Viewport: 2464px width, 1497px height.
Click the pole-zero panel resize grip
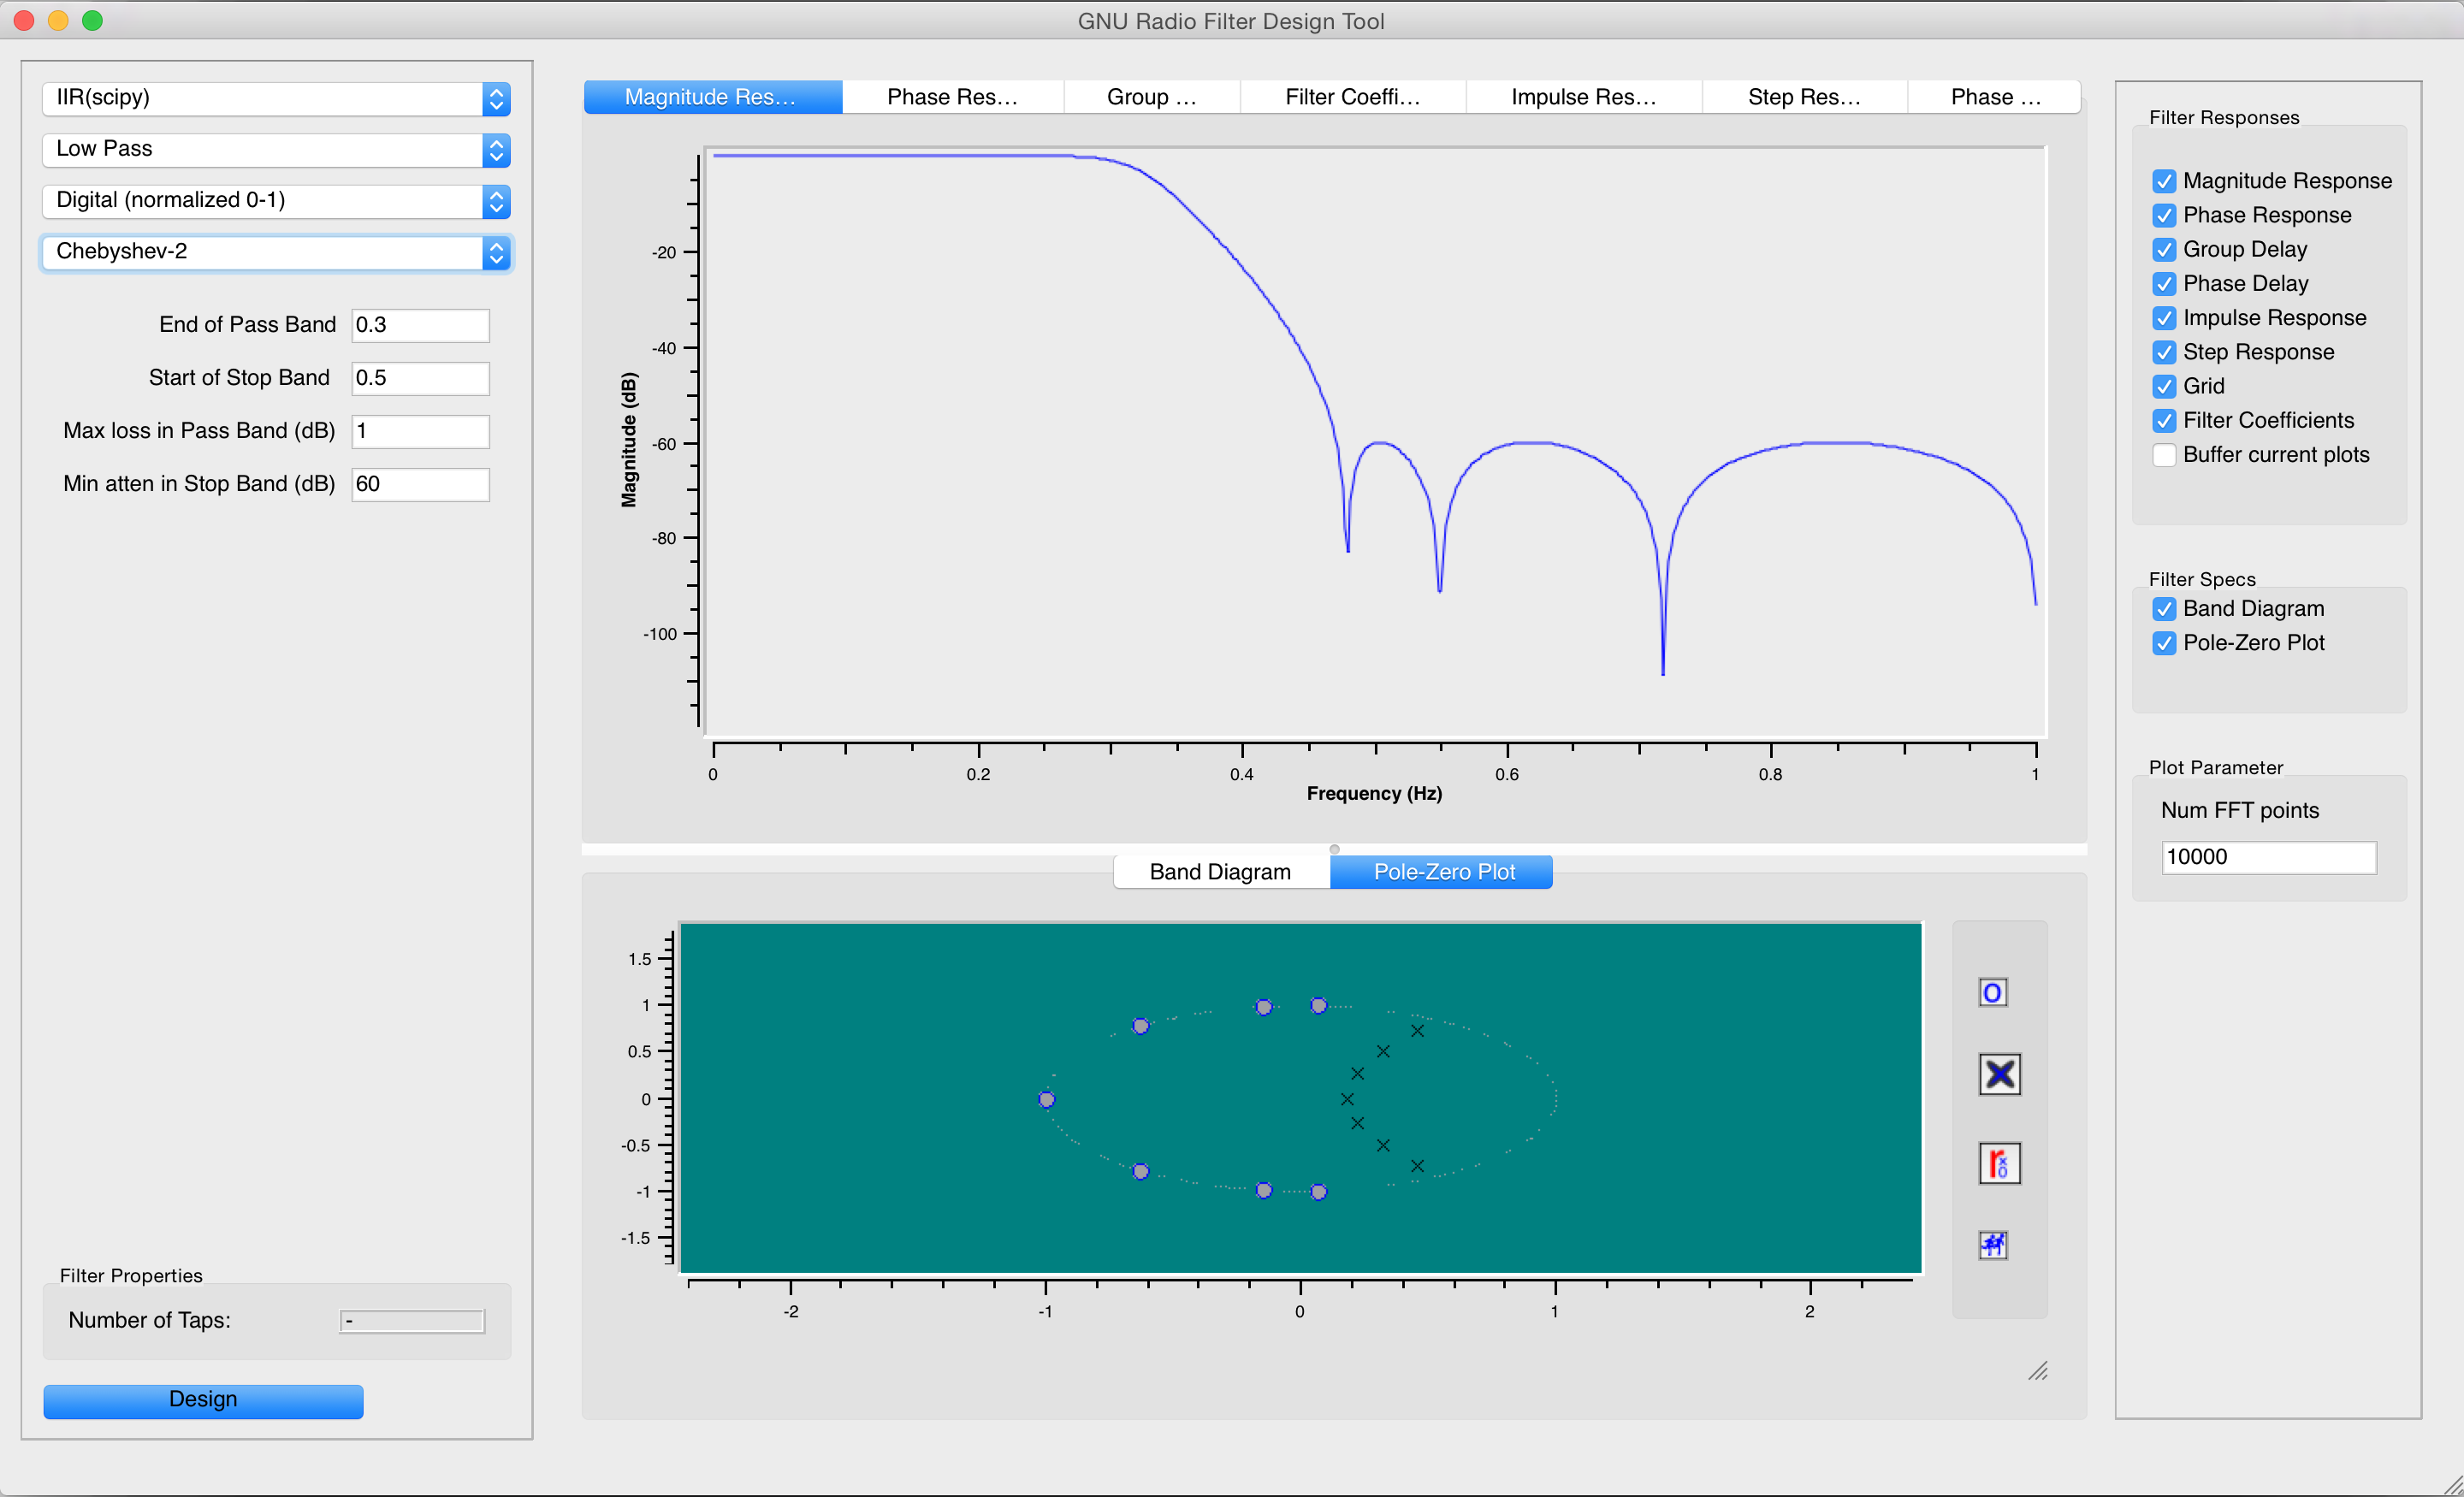(x=2038, y=1371)
